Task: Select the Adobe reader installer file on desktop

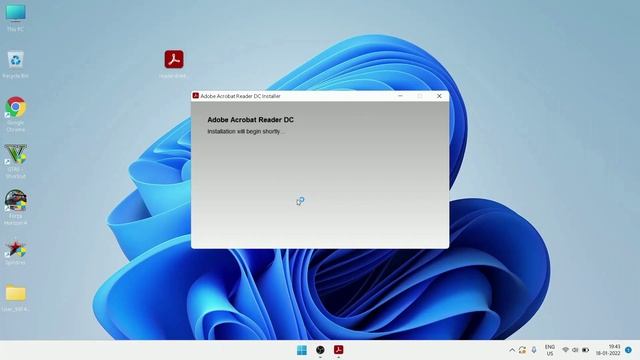Action: 174,64
